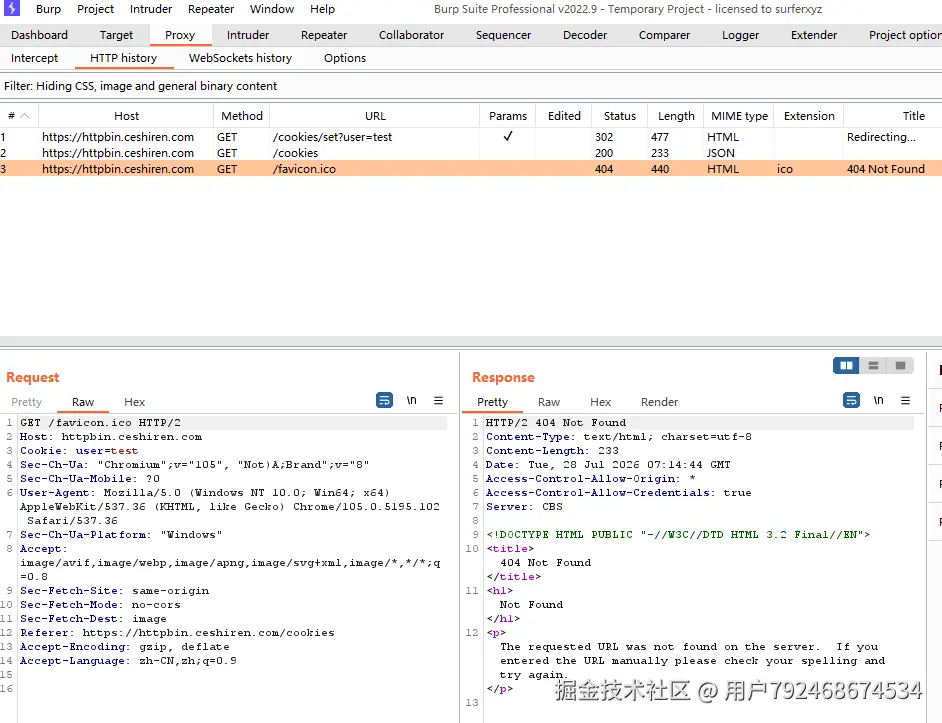Click the Referer header line in request
Screen dimensions: 942x723
[x=177, y=633]
